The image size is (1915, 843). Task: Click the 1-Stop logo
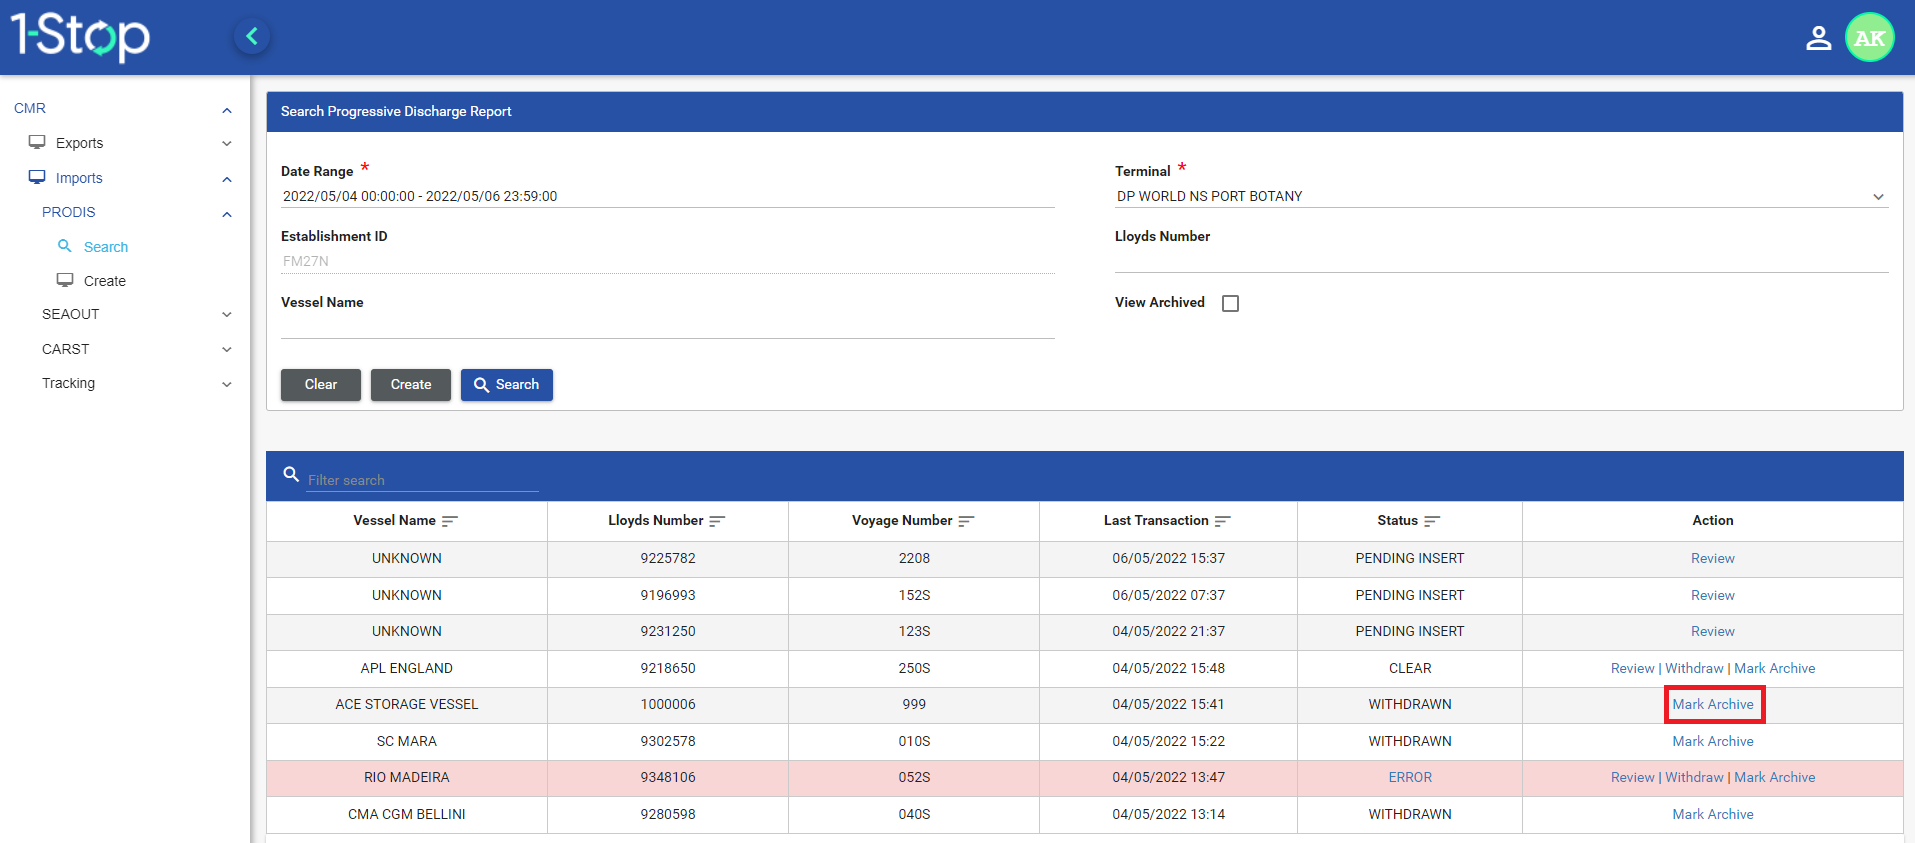click(80, 36)
